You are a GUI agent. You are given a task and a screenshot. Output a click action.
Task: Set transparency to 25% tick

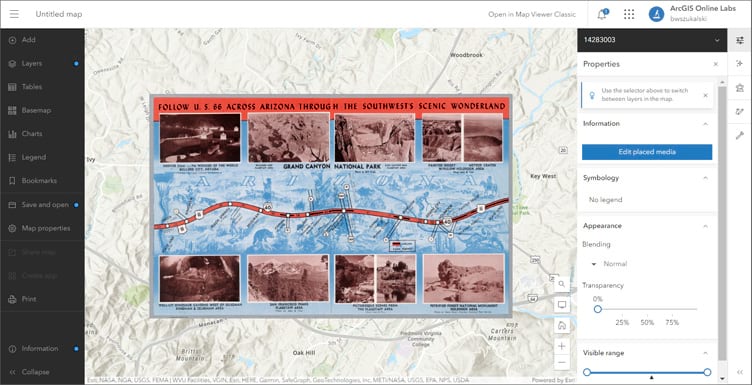point(622,323)
